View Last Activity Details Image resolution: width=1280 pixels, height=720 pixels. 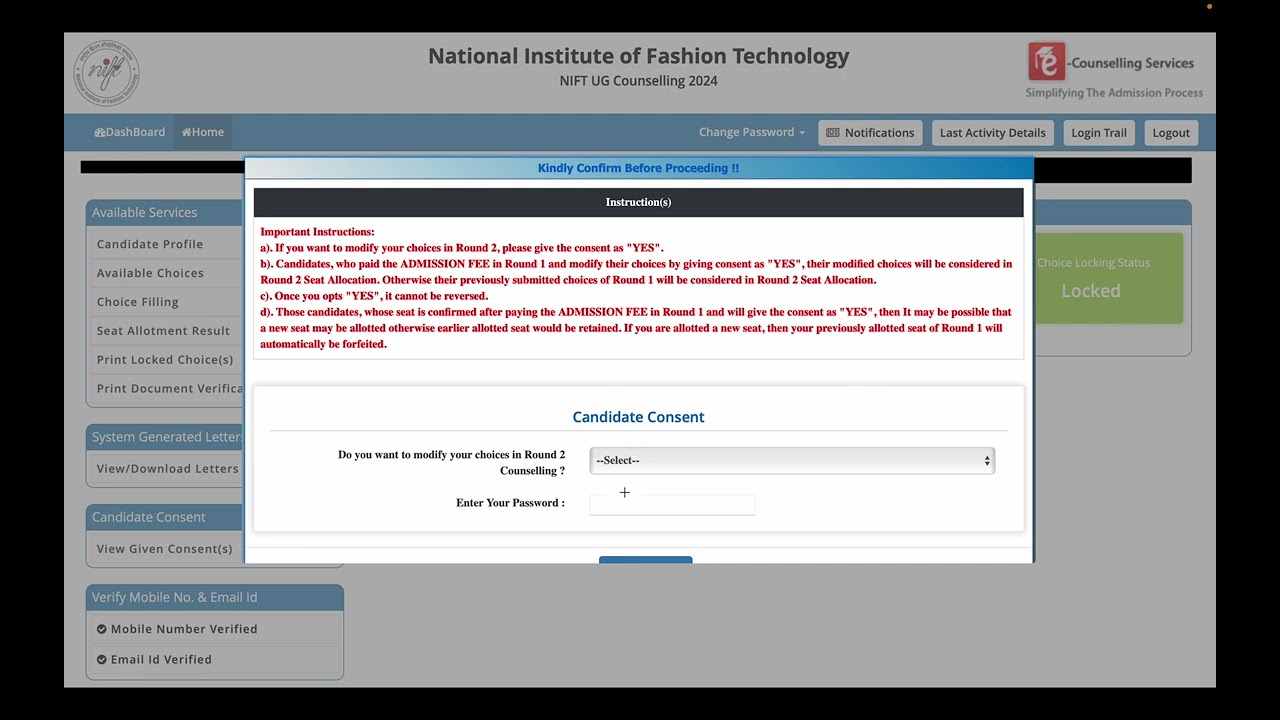click(992, 133)
